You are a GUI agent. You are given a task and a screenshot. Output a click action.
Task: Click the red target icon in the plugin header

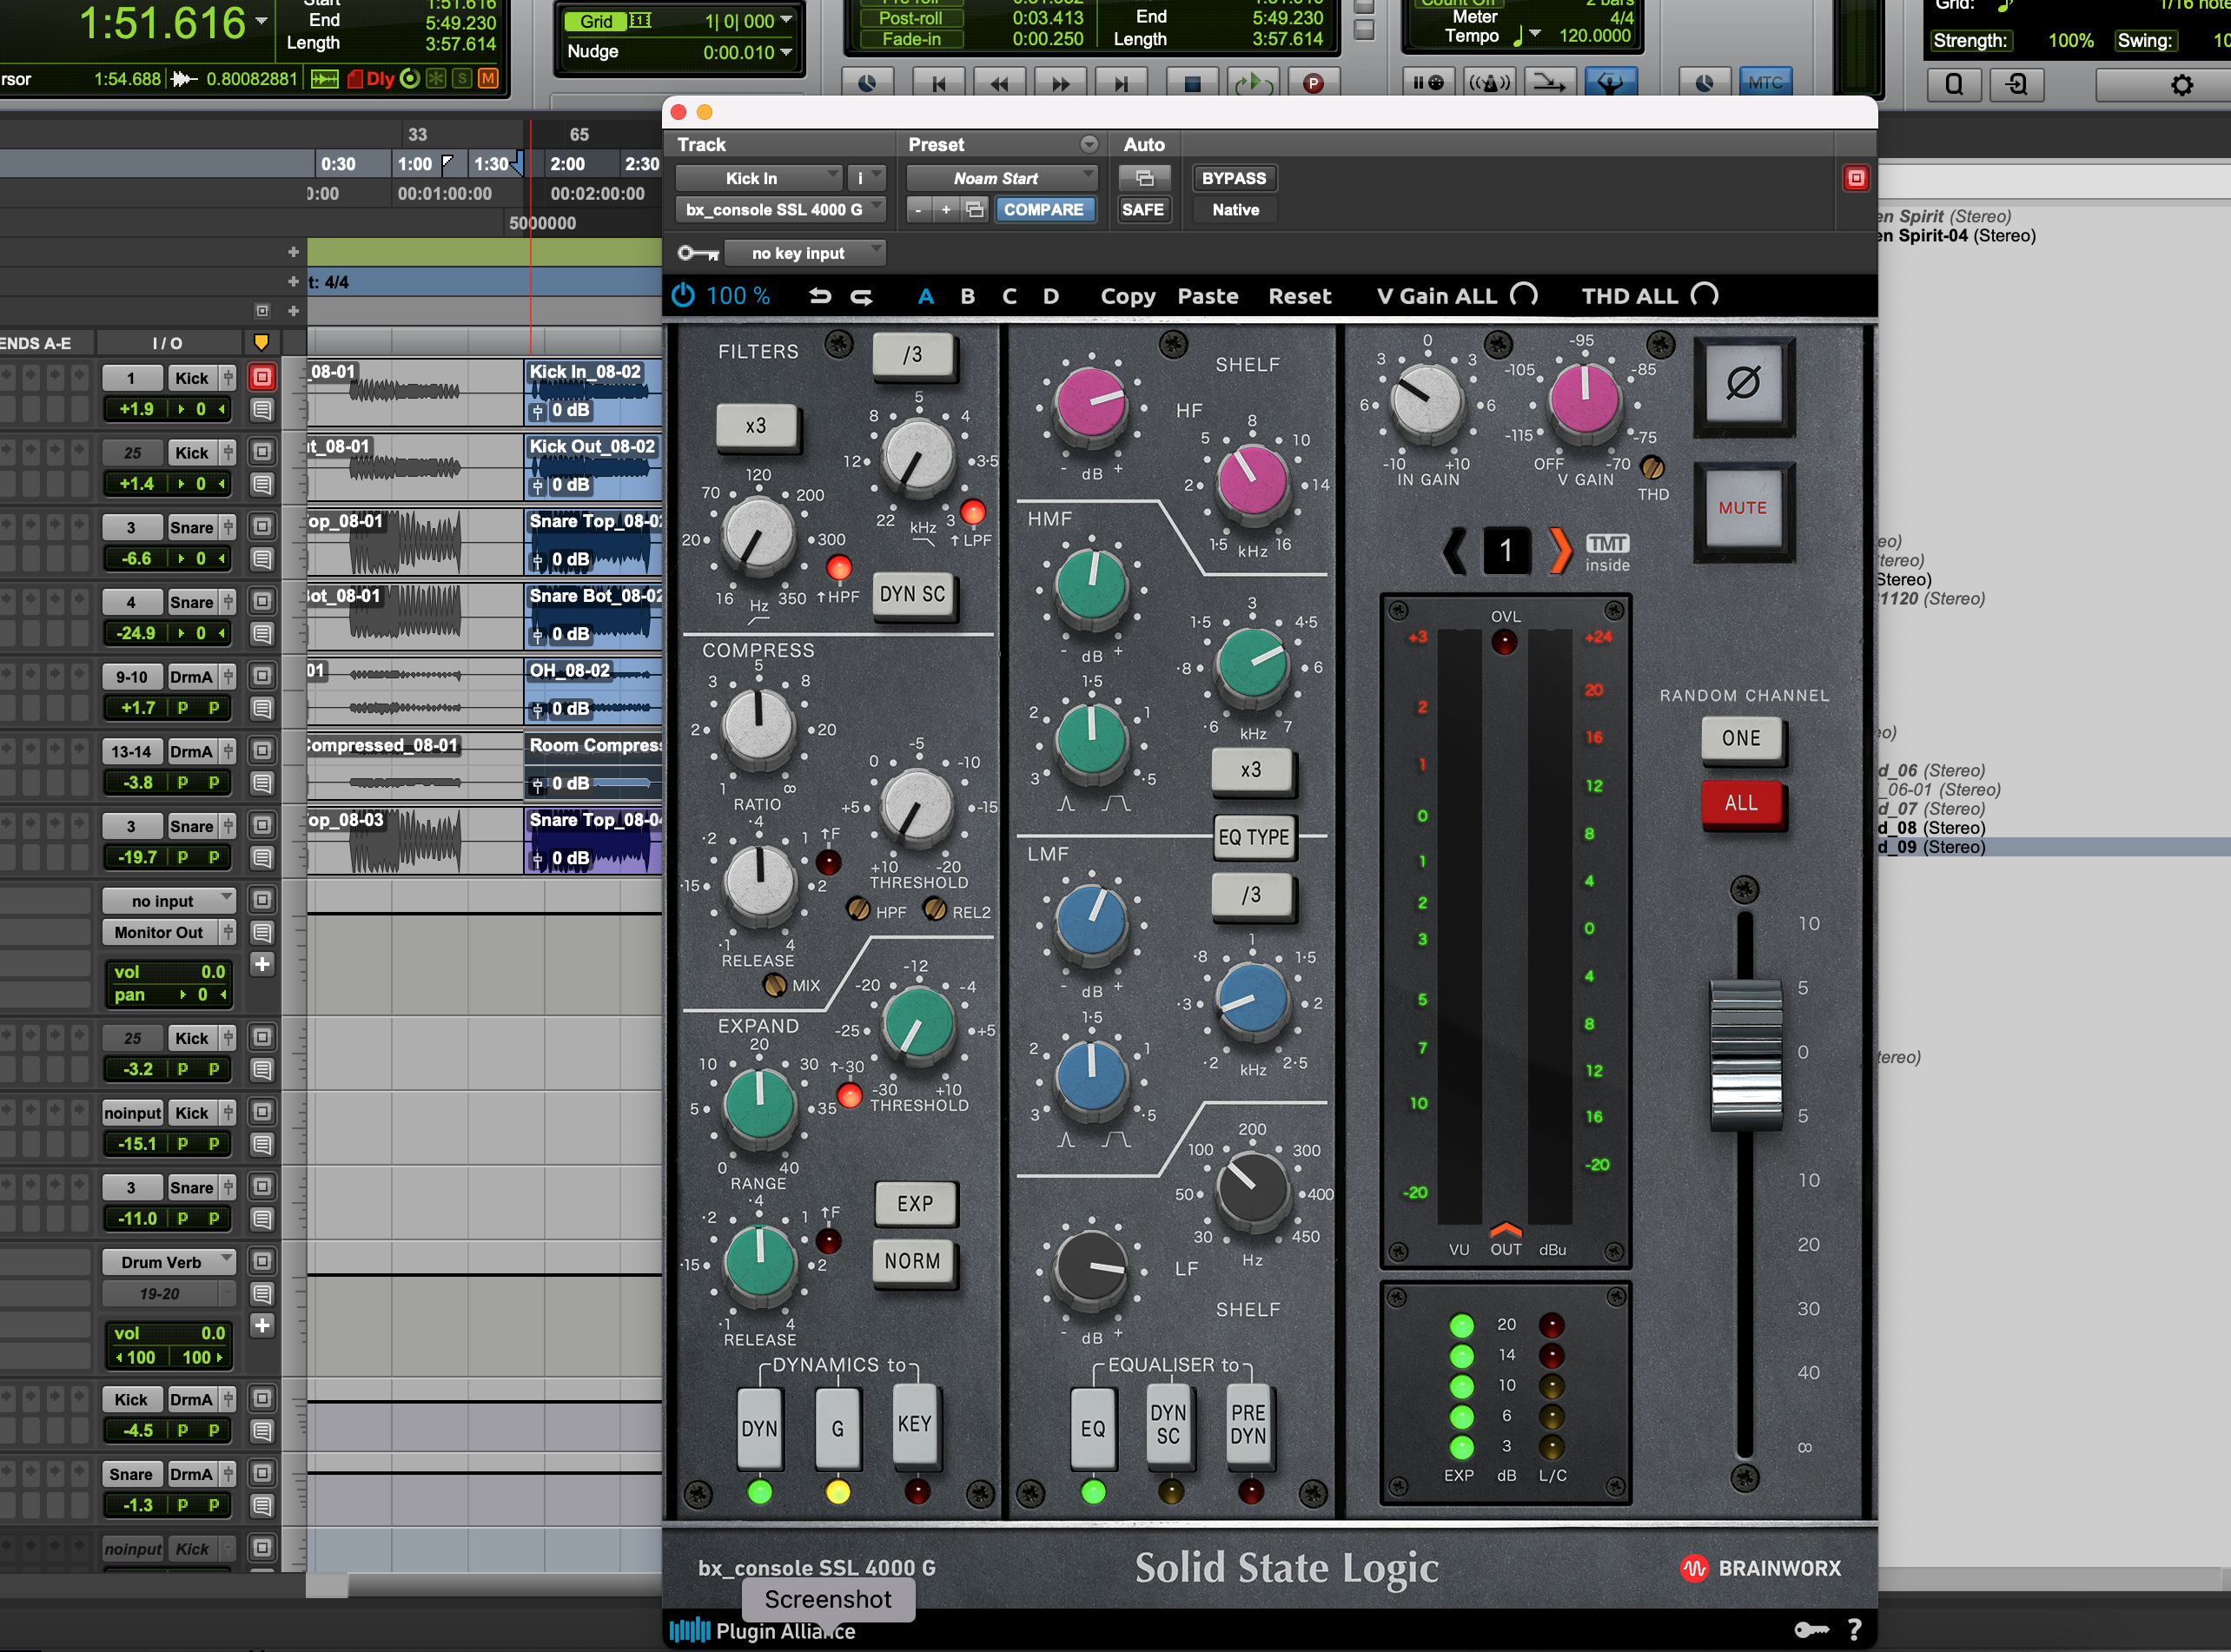1856,178
